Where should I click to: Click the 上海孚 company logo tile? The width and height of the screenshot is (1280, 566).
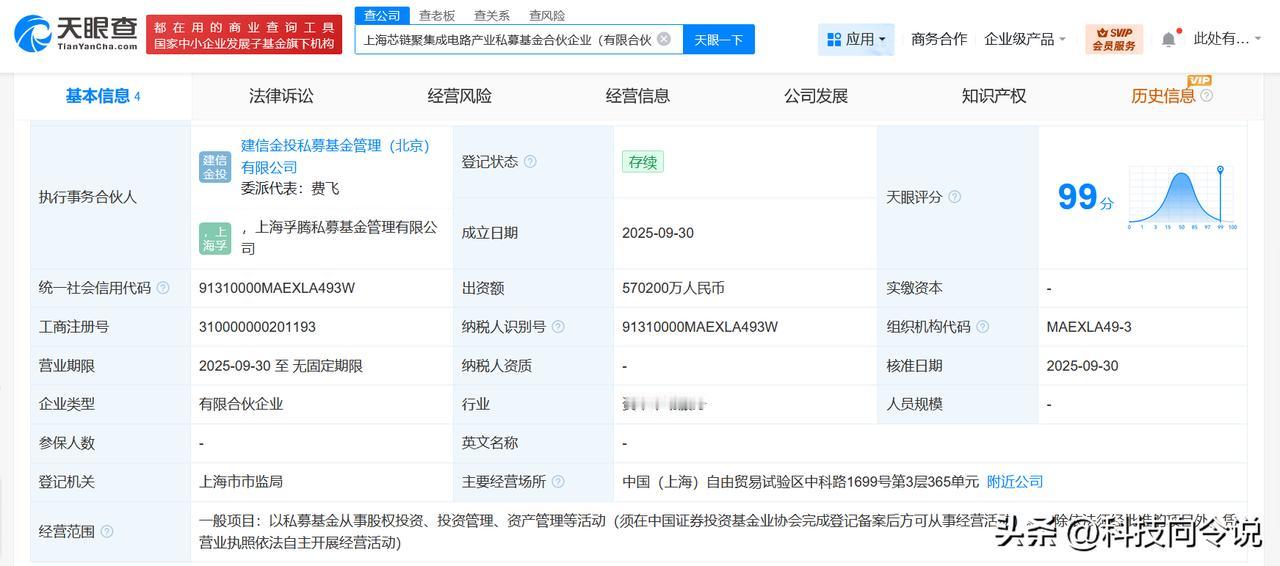click(x=215, y=238)
